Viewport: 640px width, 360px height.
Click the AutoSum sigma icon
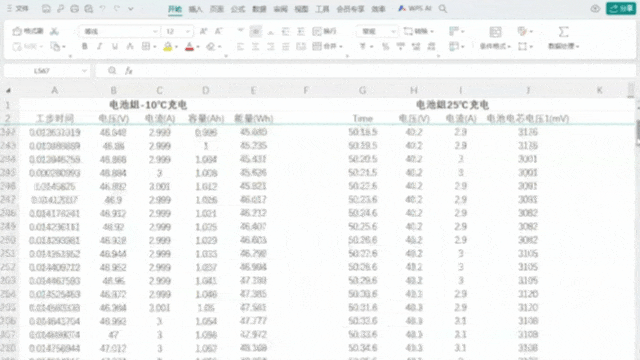pos(563,32)
